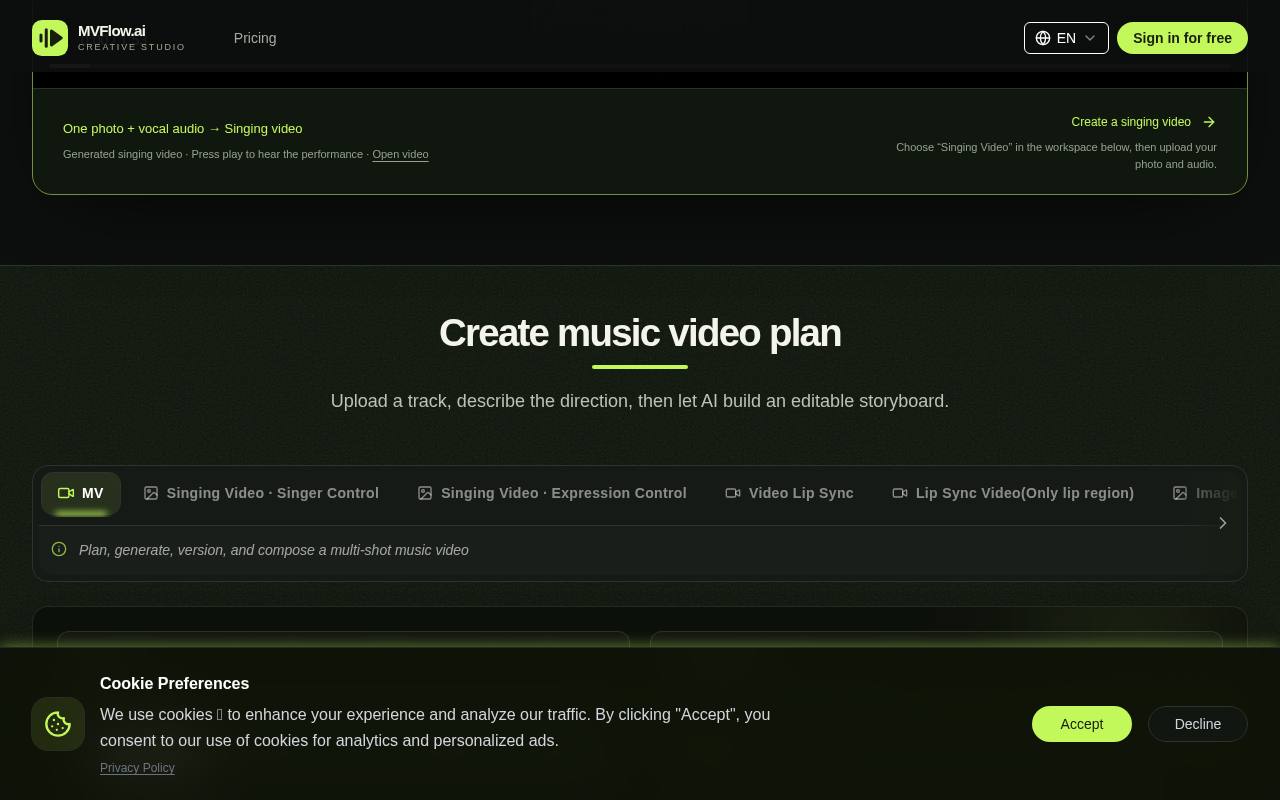Click the Create a singing video link

coord(1143,122)
